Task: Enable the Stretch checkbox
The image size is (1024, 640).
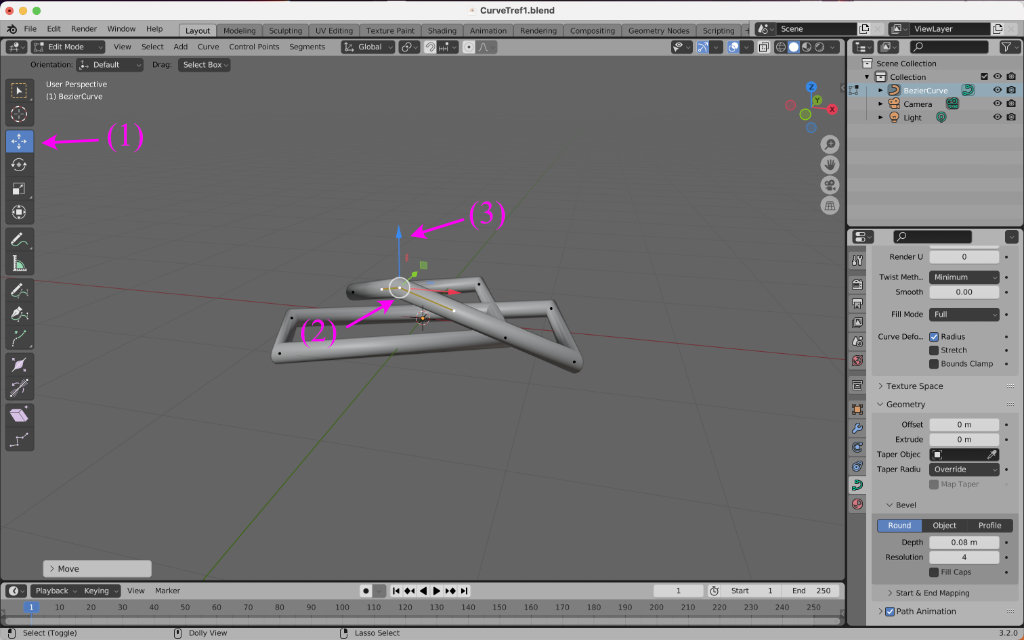Action: [x=934, y=350]
